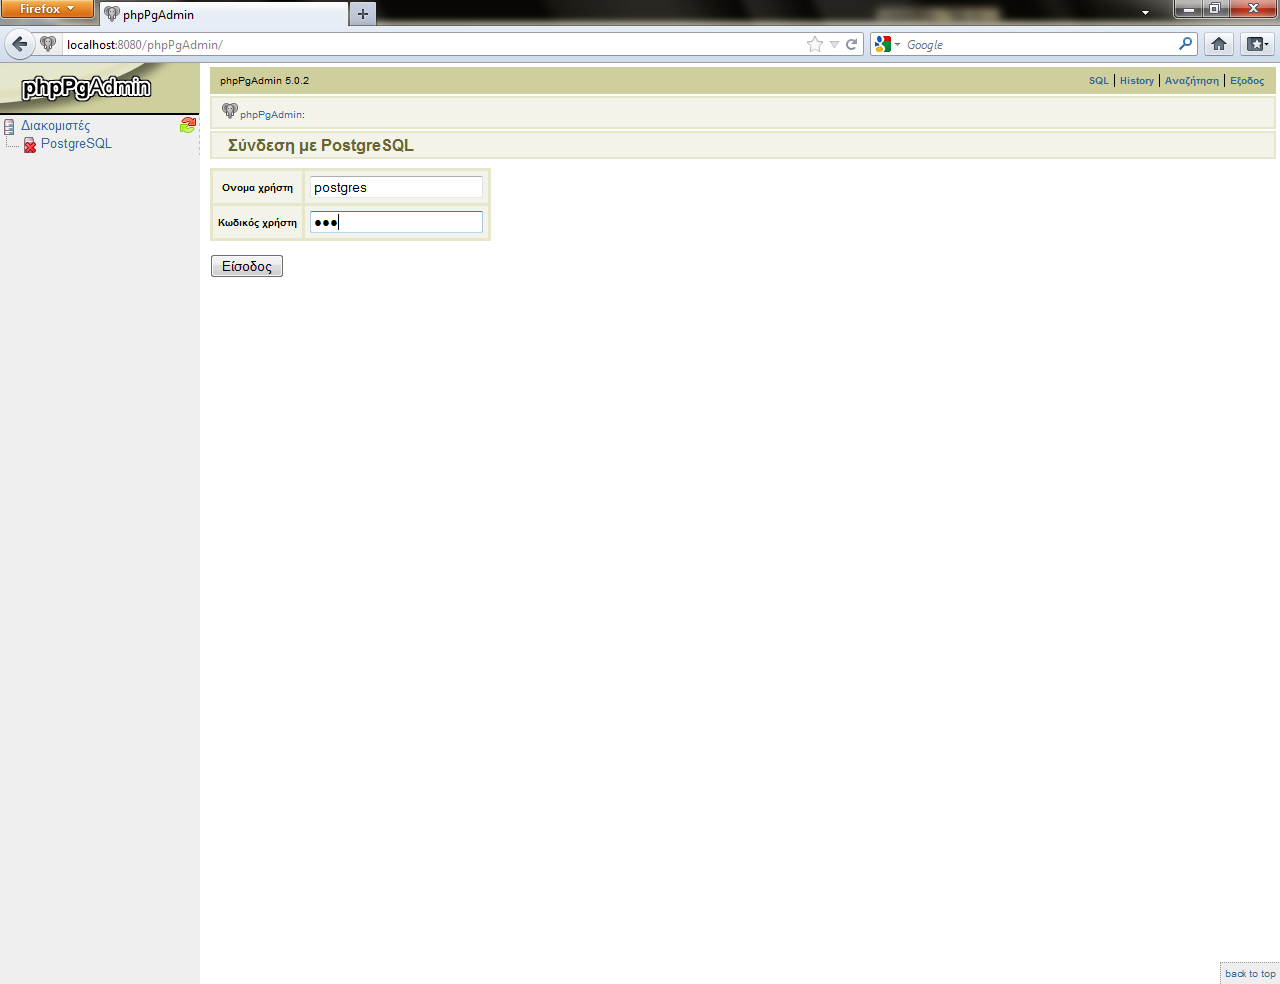Open the Firefox bookmarks menu button

click(x=1257, y=44)
